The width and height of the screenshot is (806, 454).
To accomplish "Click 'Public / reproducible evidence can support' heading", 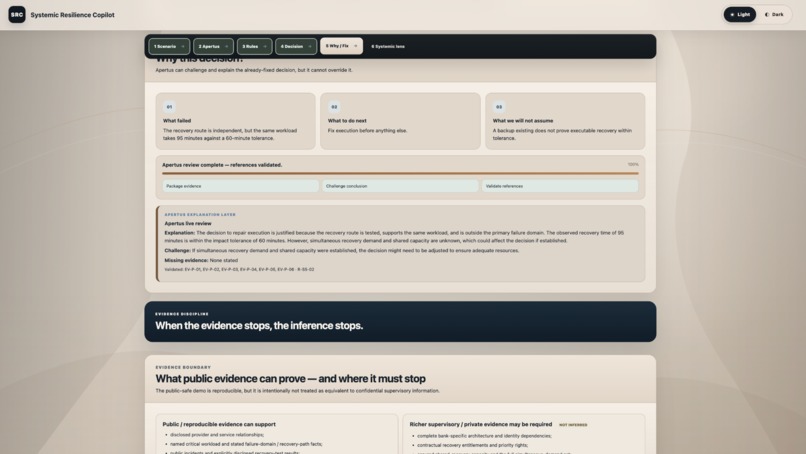I will [x=219, y=424].
